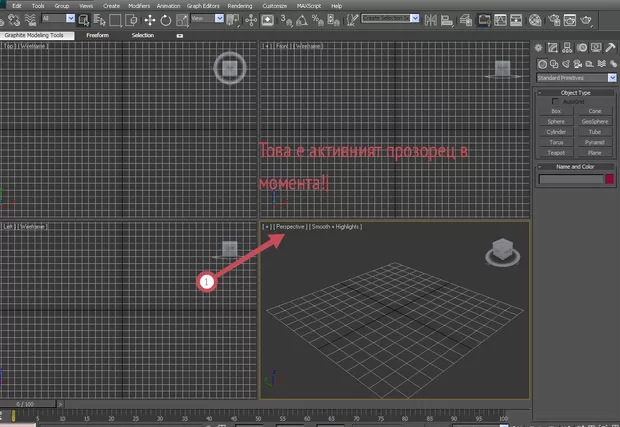Open the Utilities hammer panel

pos(609,47)
